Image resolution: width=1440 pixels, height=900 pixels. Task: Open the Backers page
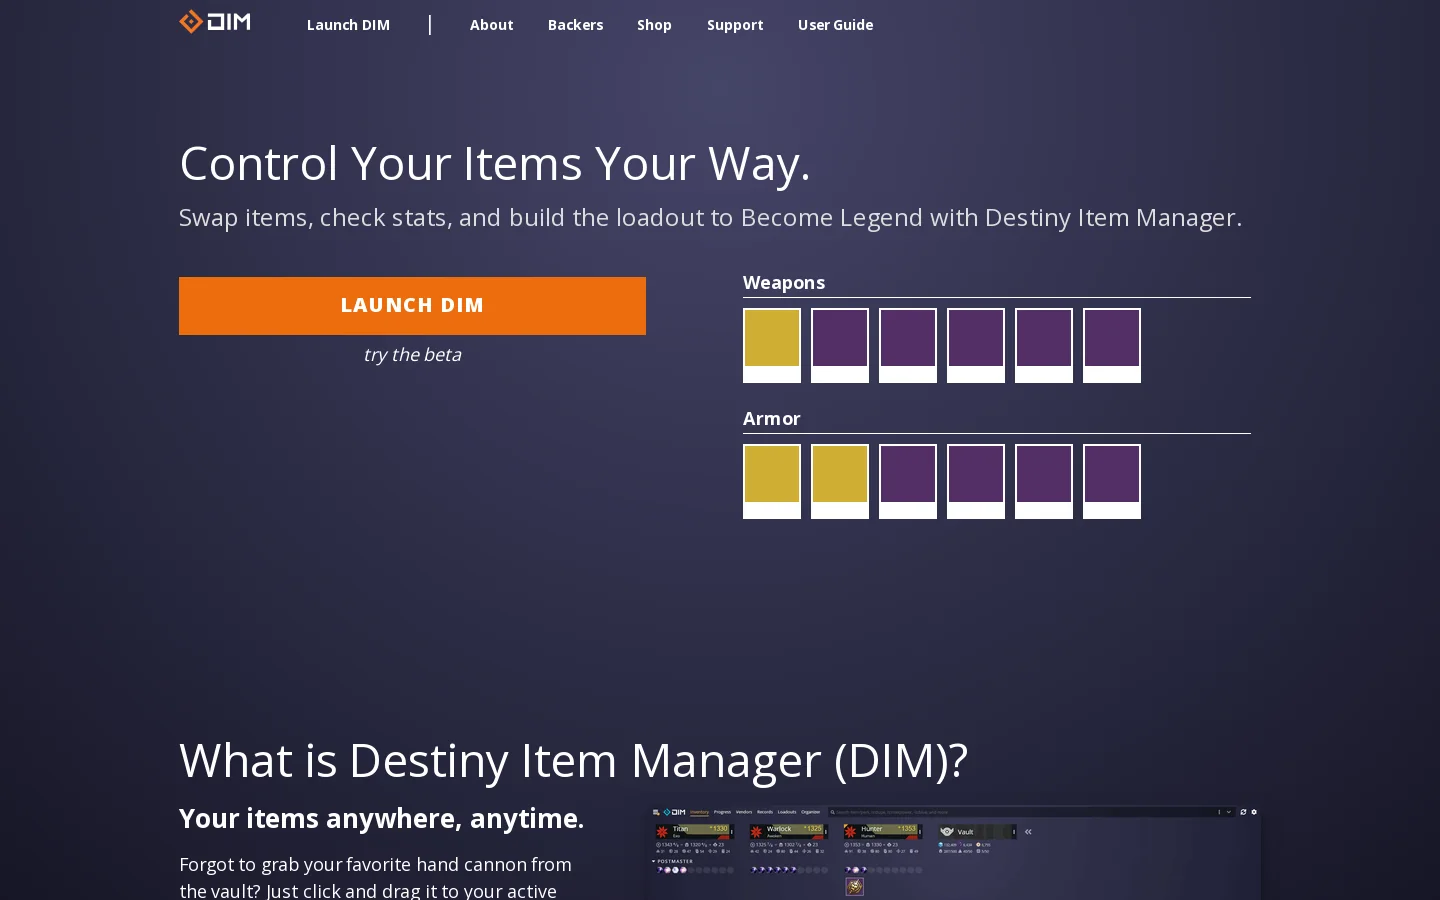(575, 25)
